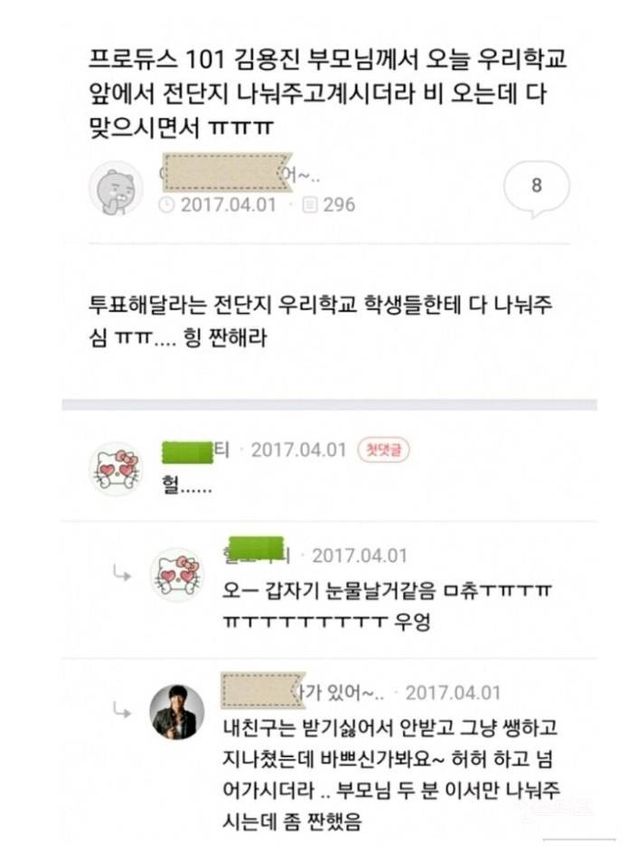640x852 pixels.
Task: Open the post title about 프로듀스 101 김용진
Action: coord(328,93)
